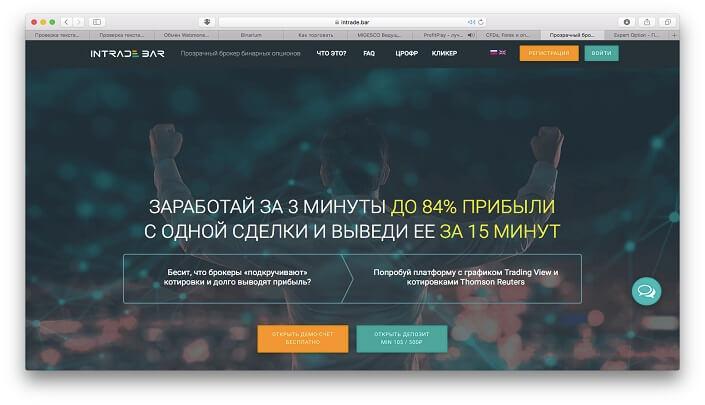Click the orange РЕГИСТРАЦИЯ button
705x405 pixels.
point(549,53)
